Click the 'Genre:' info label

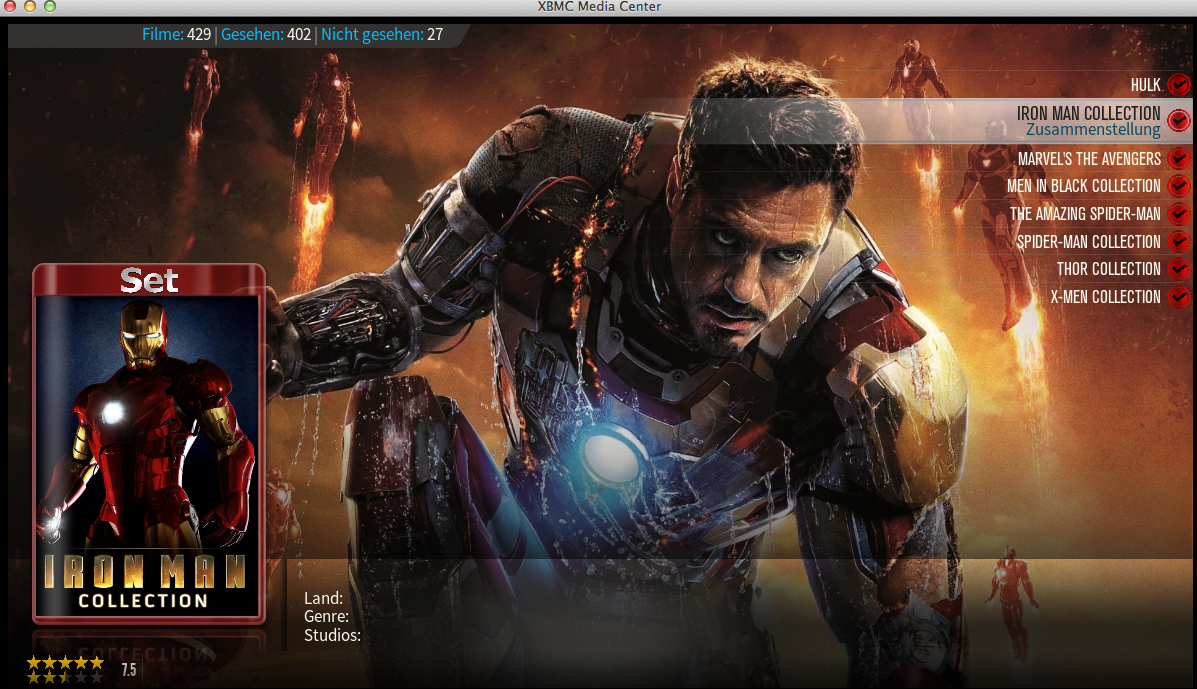tap(326, 617)
